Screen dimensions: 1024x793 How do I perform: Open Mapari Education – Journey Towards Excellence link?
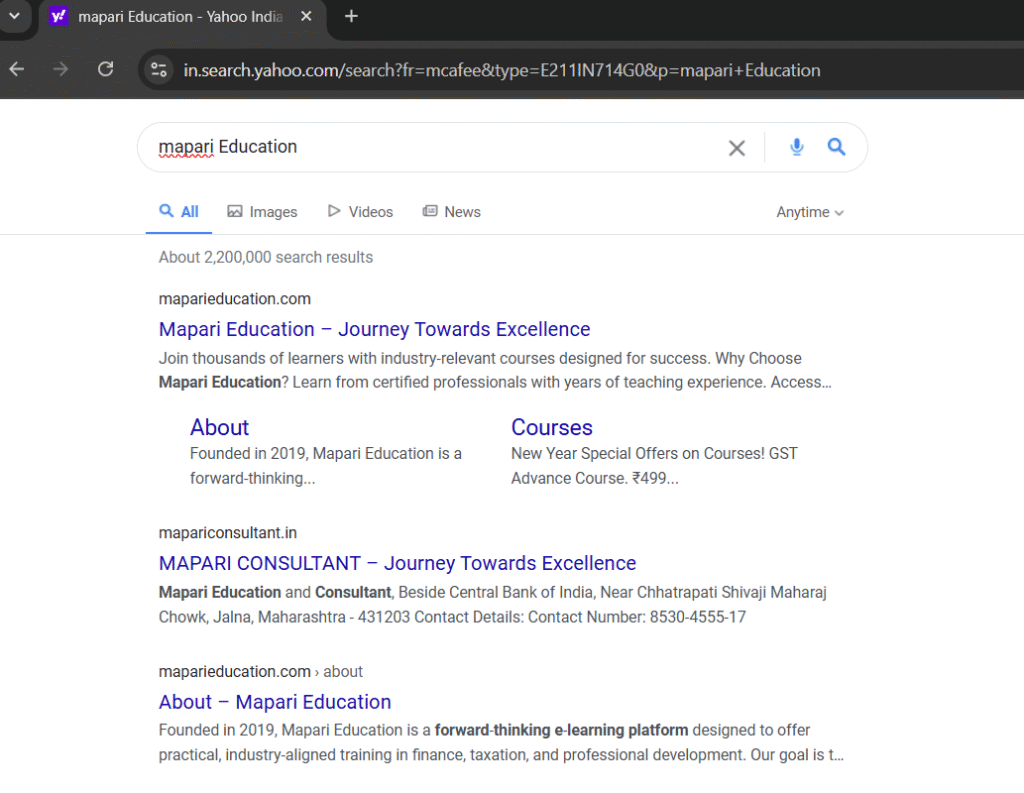click(x=374, y=329)
